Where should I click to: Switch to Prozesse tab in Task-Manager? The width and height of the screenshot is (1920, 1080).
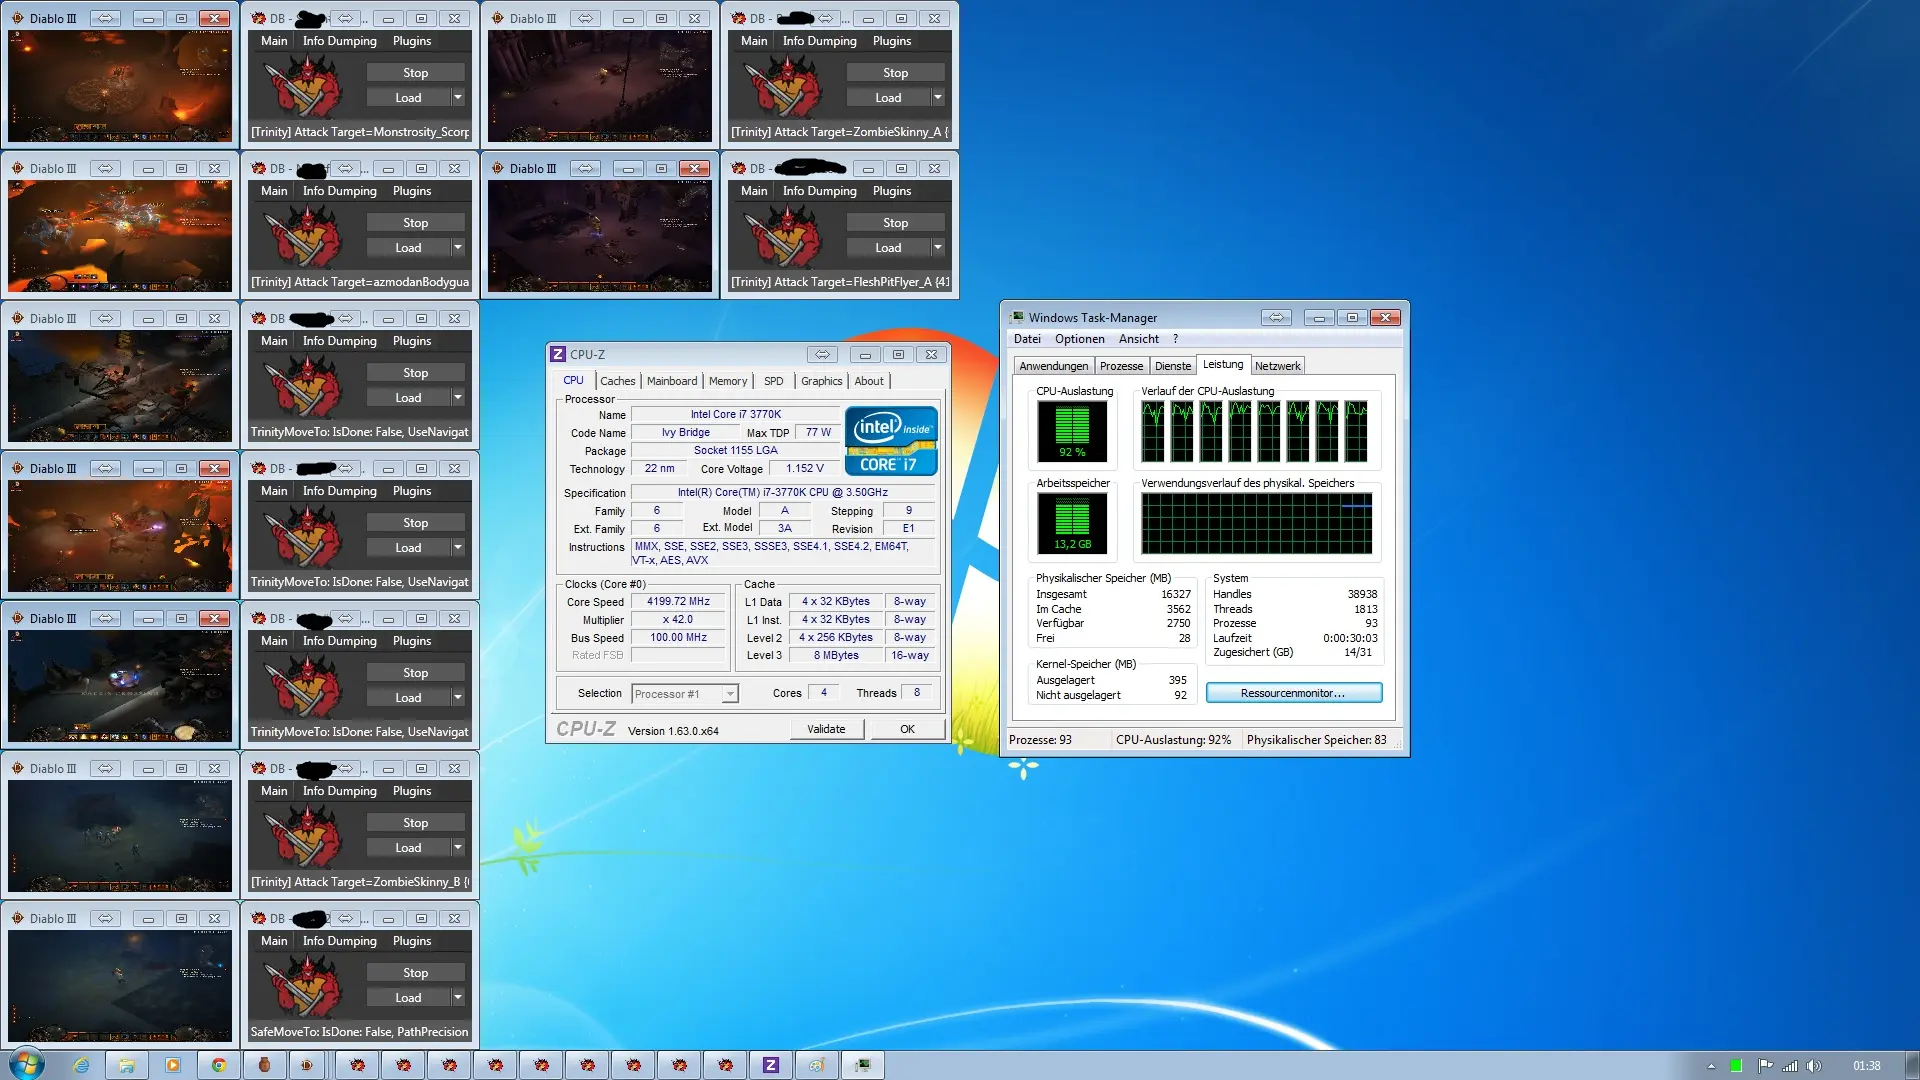tap(1121, 366)
